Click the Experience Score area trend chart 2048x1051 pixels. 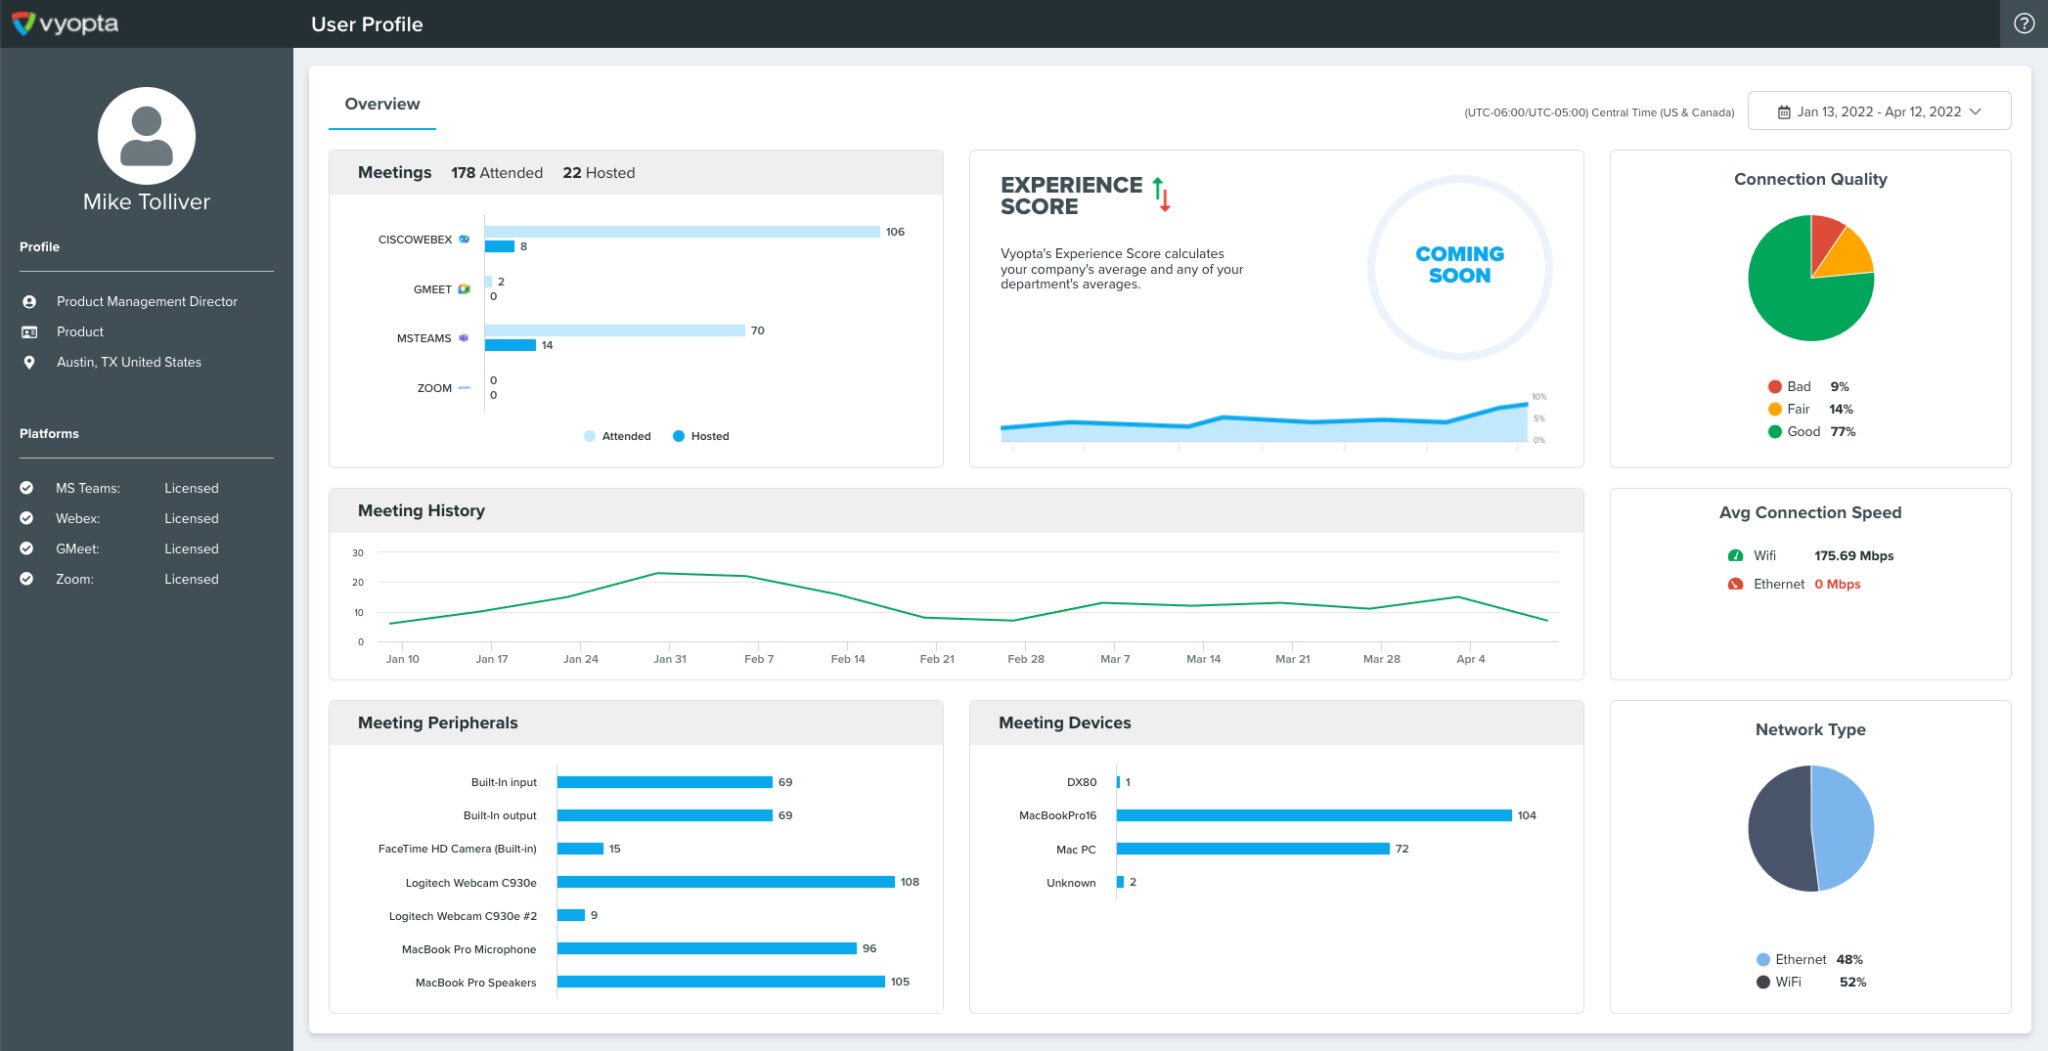pyautogui.click(x=1264, y=424)
